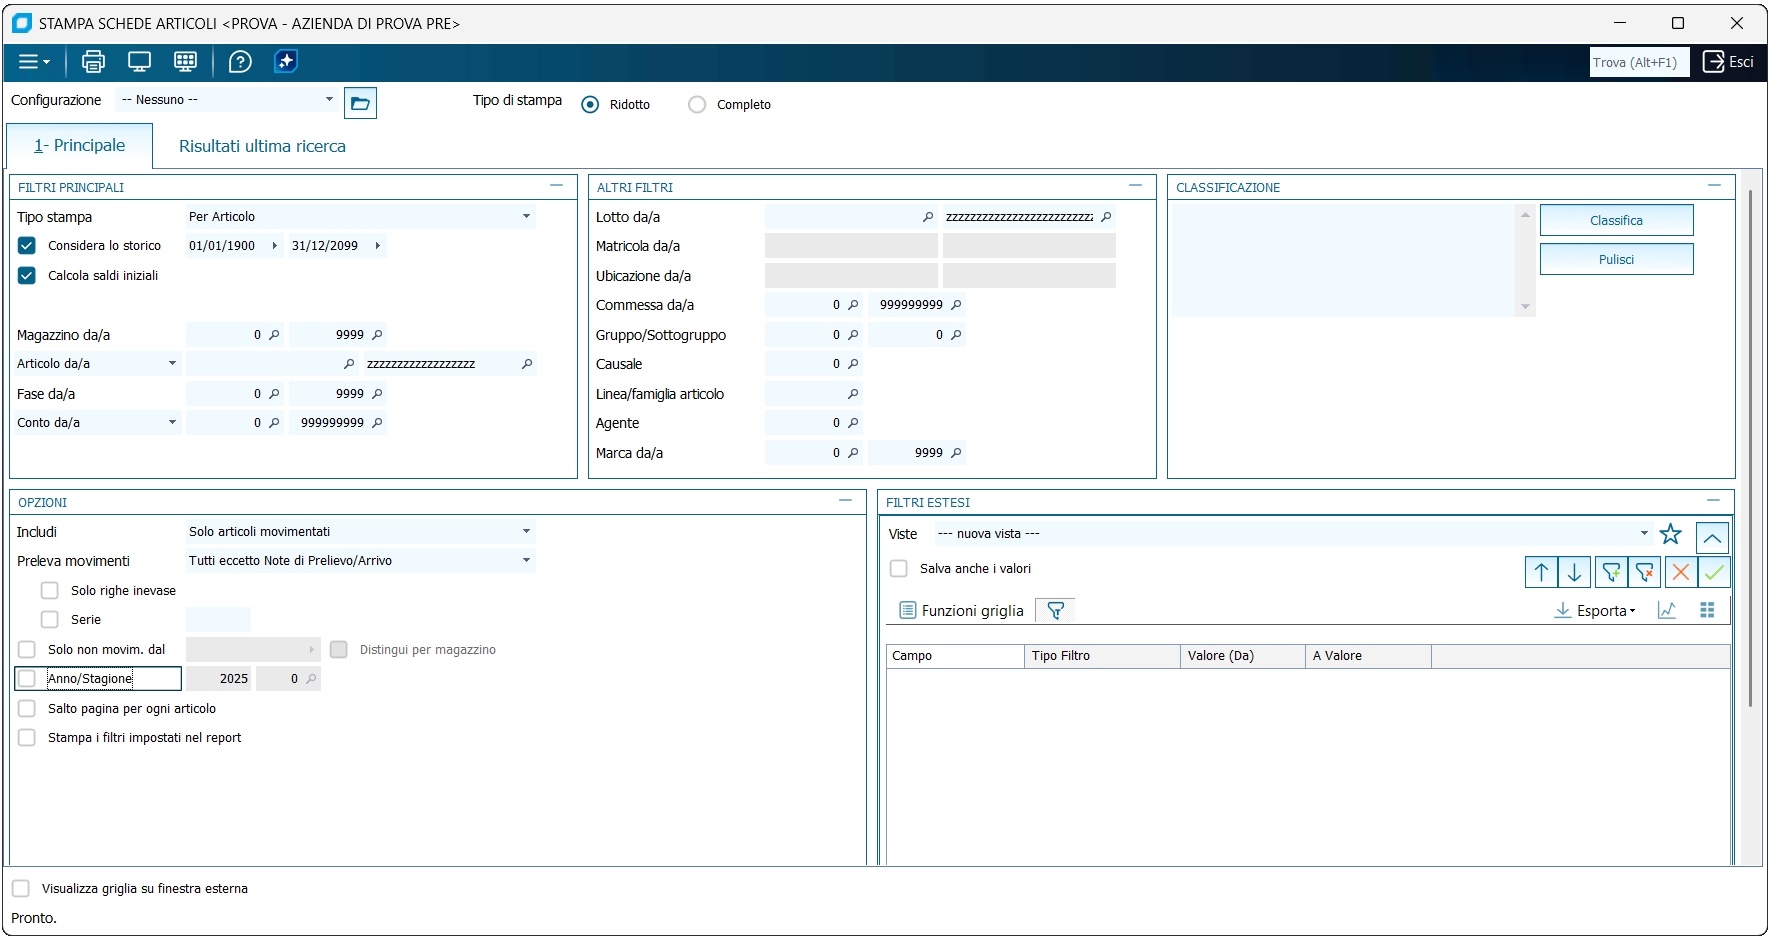Click the red X icon in Filtri Estesi
Viewport: 1777px width, 937px height.
pos(1680,572)
